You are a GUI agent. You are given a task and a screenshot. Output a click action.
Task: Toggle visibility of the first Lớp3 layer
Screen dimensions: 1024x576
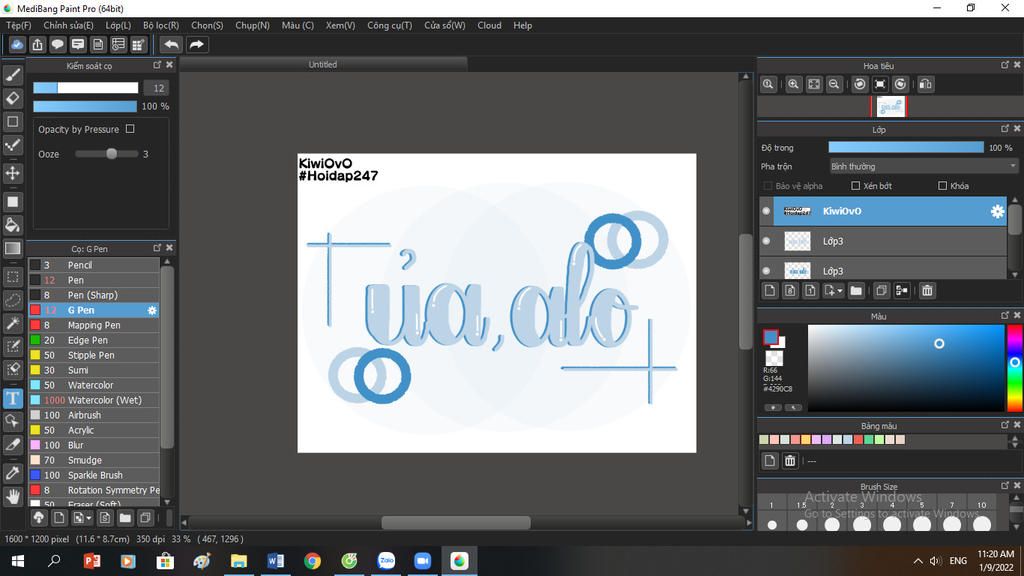coord(766,241)
